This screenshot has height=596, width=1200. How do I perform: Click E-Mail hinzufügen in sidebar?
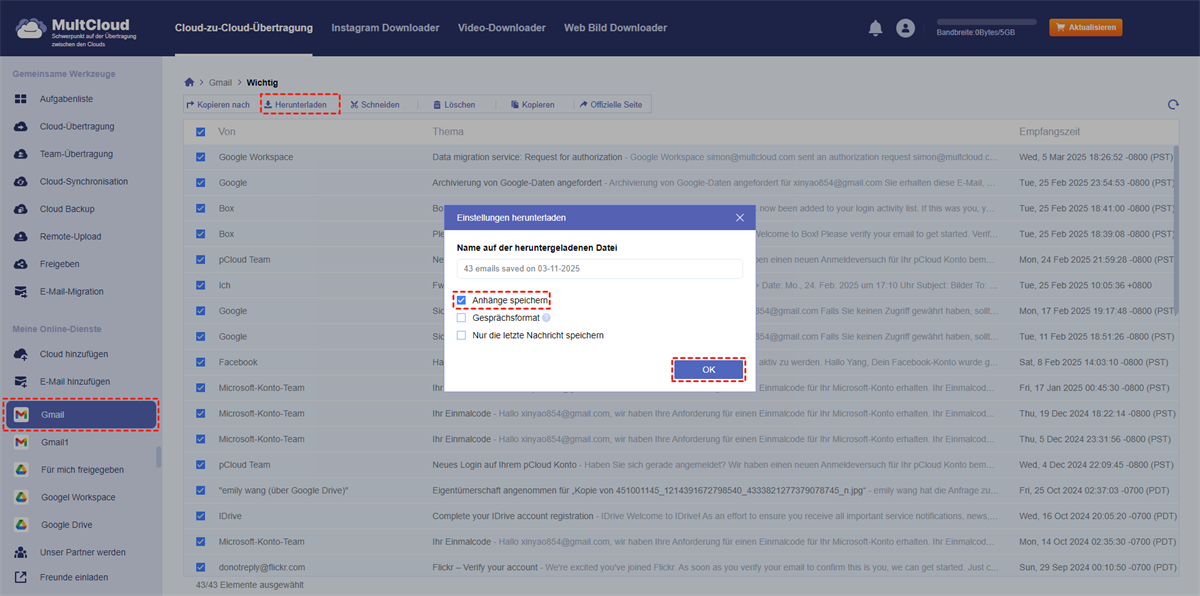(75, 382)
